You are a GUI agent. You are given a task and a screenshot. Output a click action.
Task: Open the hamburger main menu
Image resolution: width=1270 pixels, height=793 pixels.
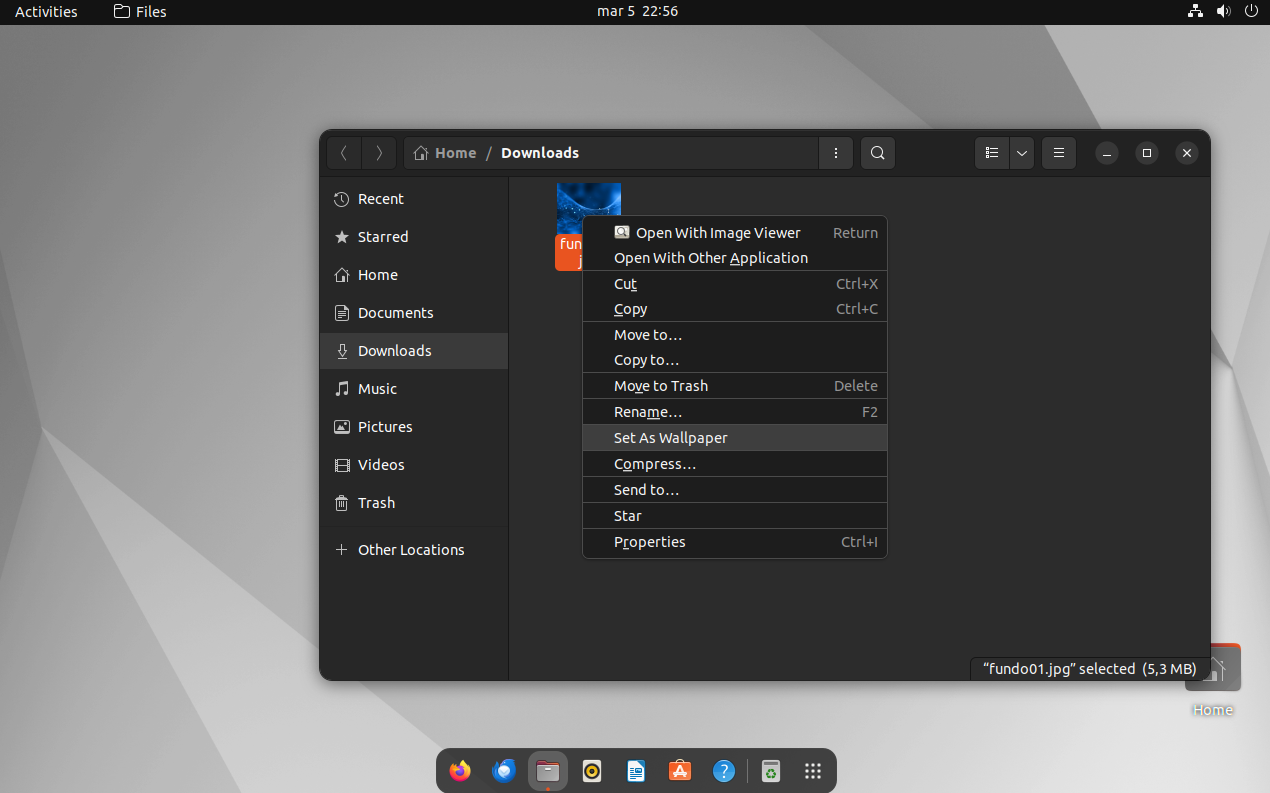pyautogui.click(x=1058, y=153)
